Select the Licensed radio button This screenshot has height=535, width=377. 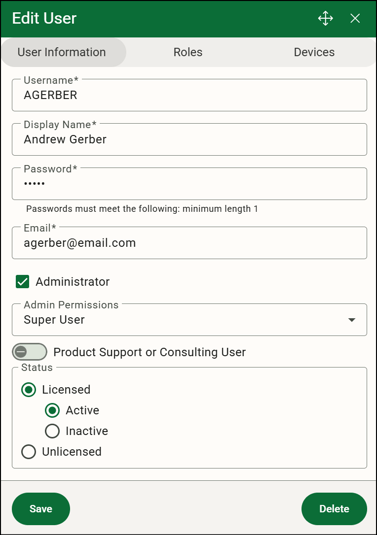point(28,390)
